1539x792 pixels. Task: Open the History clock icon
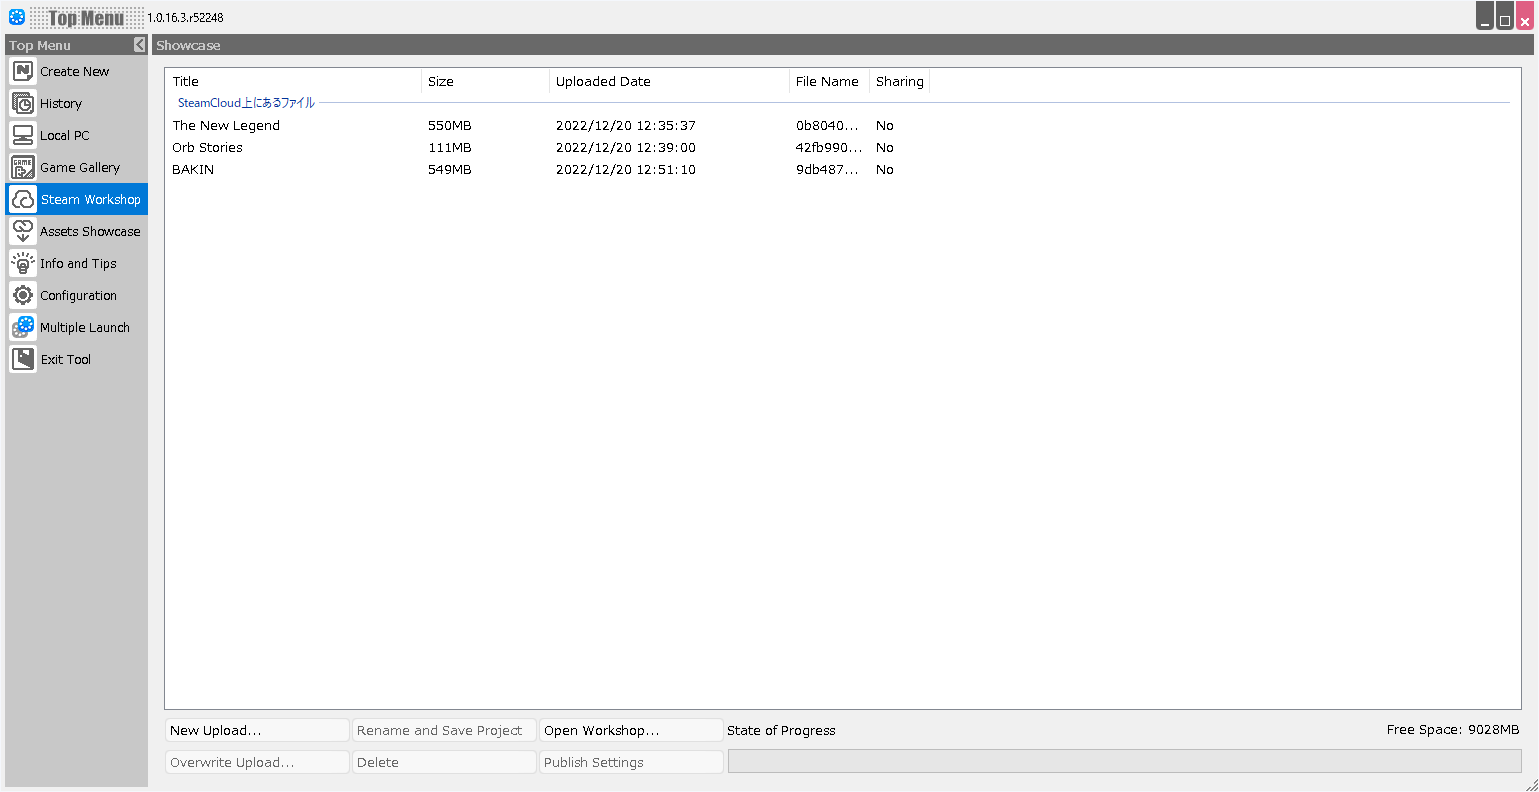[23, 104]
